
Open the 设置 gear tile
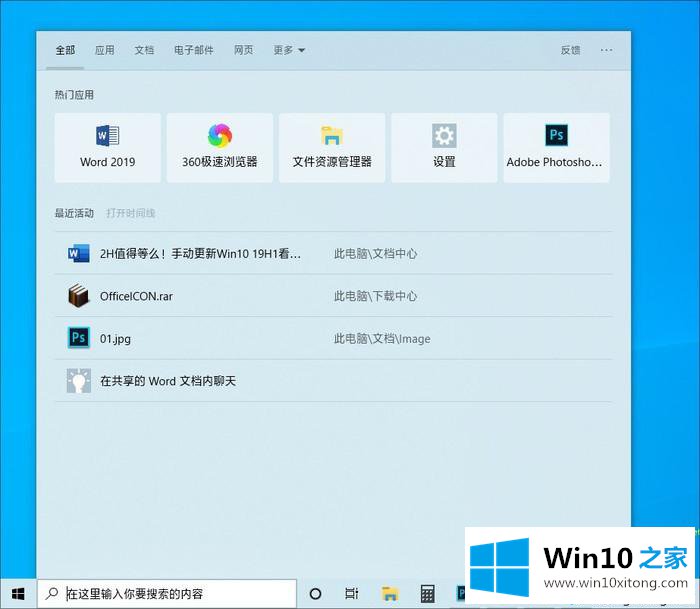[x=444, y=148]
